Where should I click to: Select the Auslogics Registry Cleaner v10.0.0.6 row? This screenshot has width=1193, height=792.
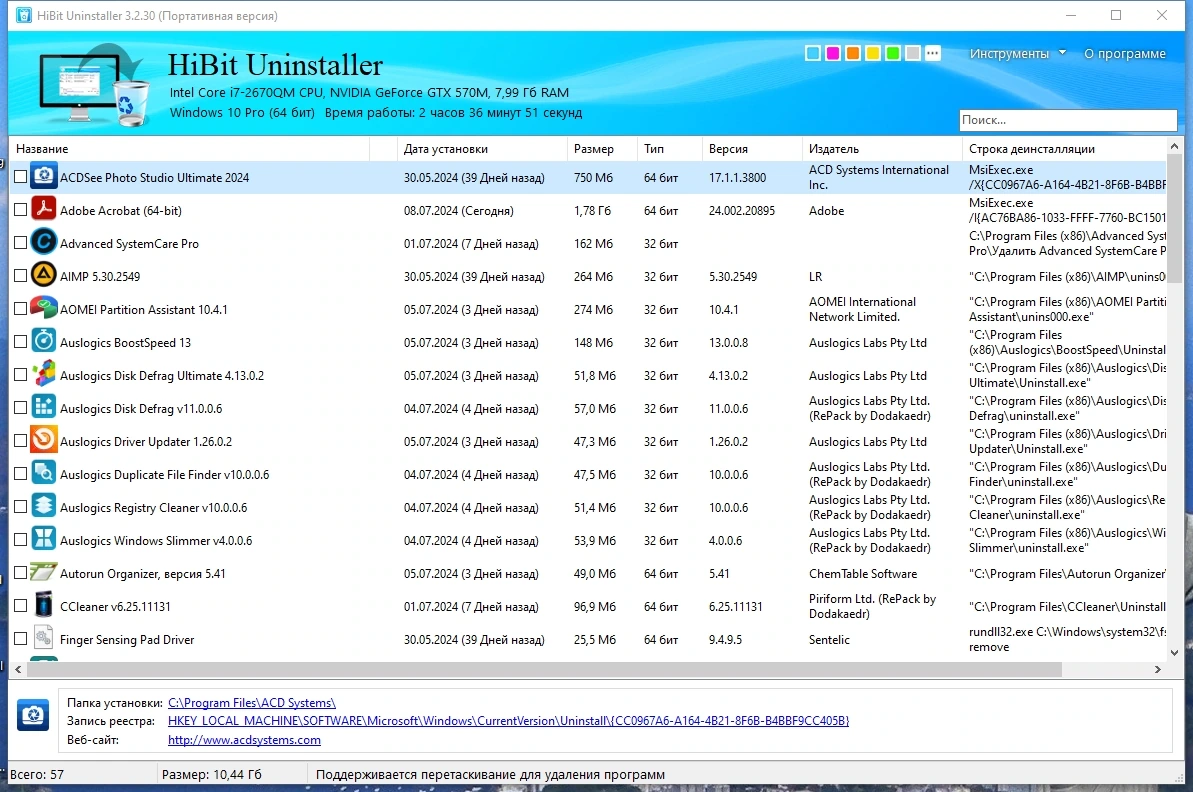pos(588,507)
